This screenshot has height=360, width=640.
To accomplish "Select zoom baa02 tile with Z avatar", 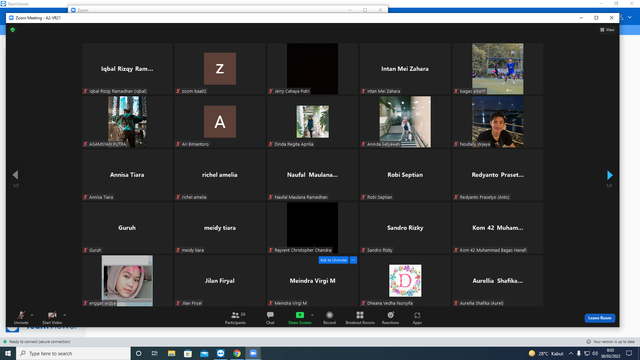I will pos(220,69).
